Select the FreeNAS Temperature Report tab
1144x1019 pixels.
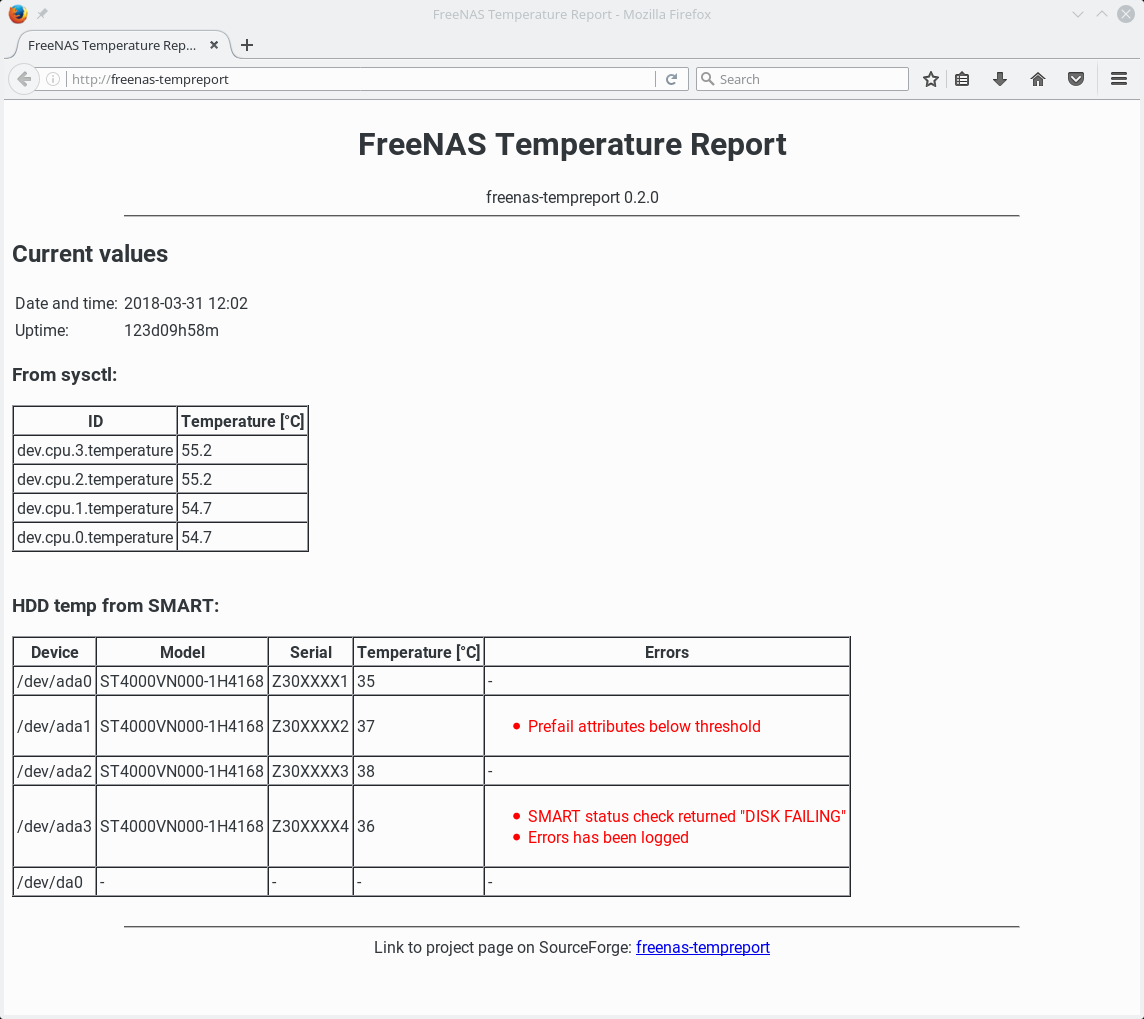tap(110, 45)
